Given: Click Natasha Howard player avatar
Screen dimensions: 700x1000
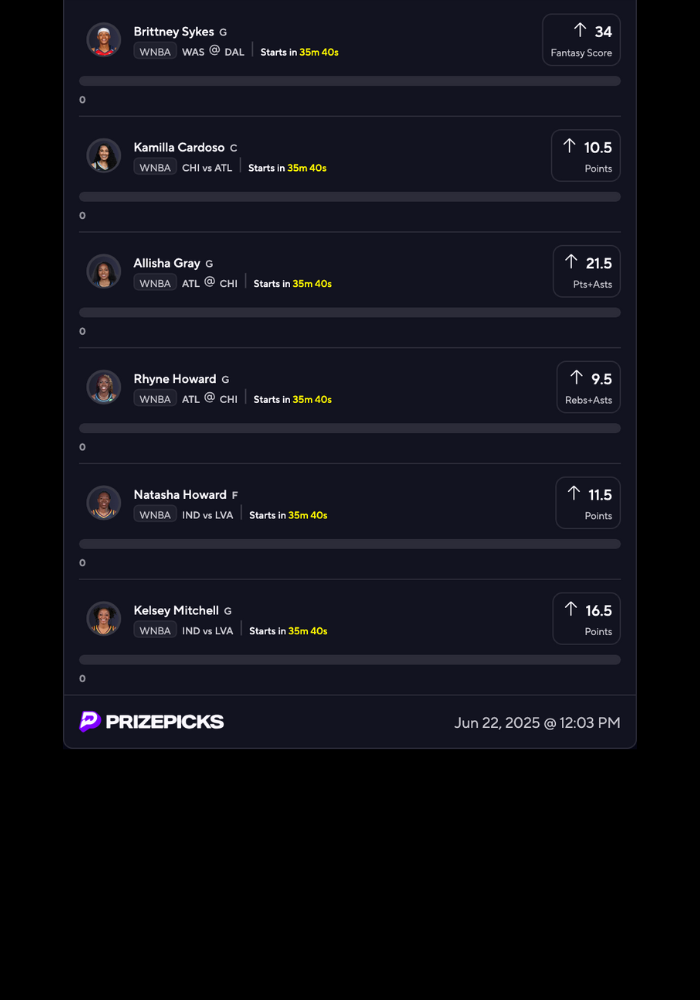Looking at the screenshot, I should 104,502.
